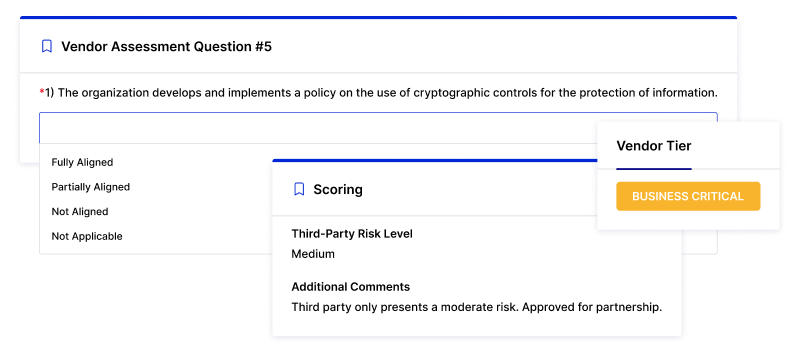This screenshot has height=360, width=800.
Task: Choose Partially Aligned from the list
Action: pyautogui.click(x=91, y=187)
